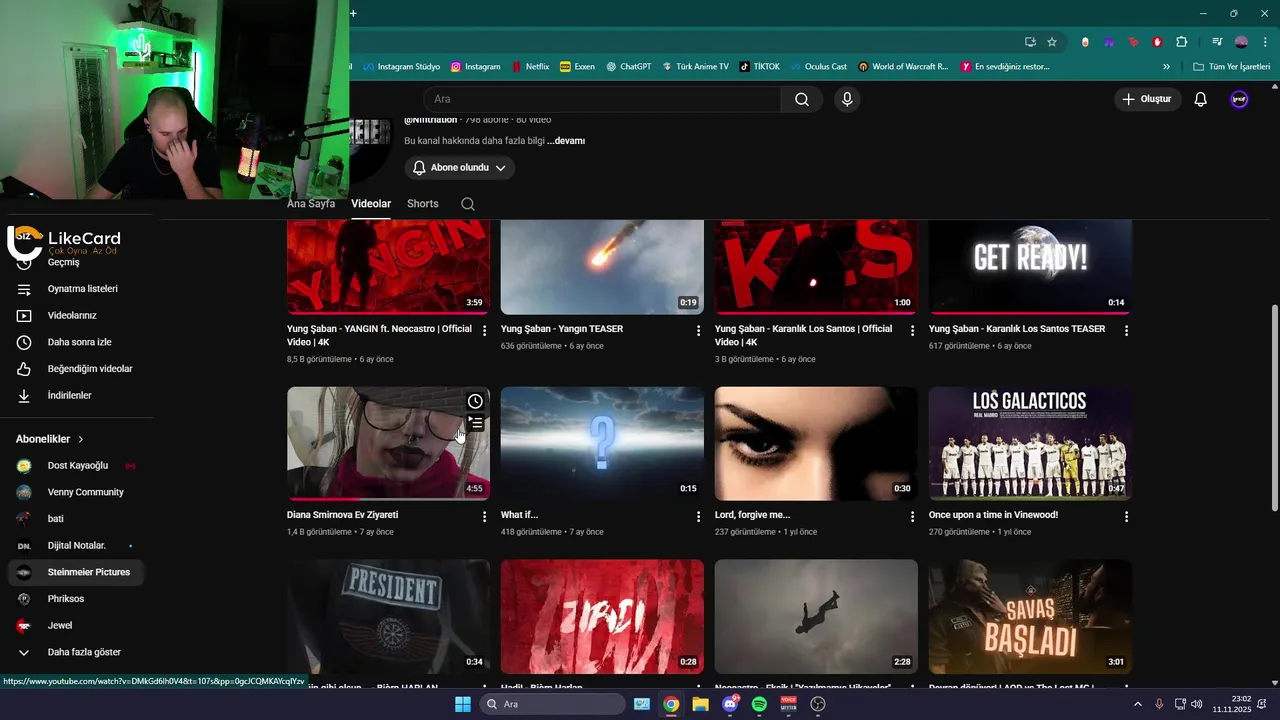Viewport: 1280px width, 720px height.
Task: Open TİKTOK bookmark
Action: point(760,67)
